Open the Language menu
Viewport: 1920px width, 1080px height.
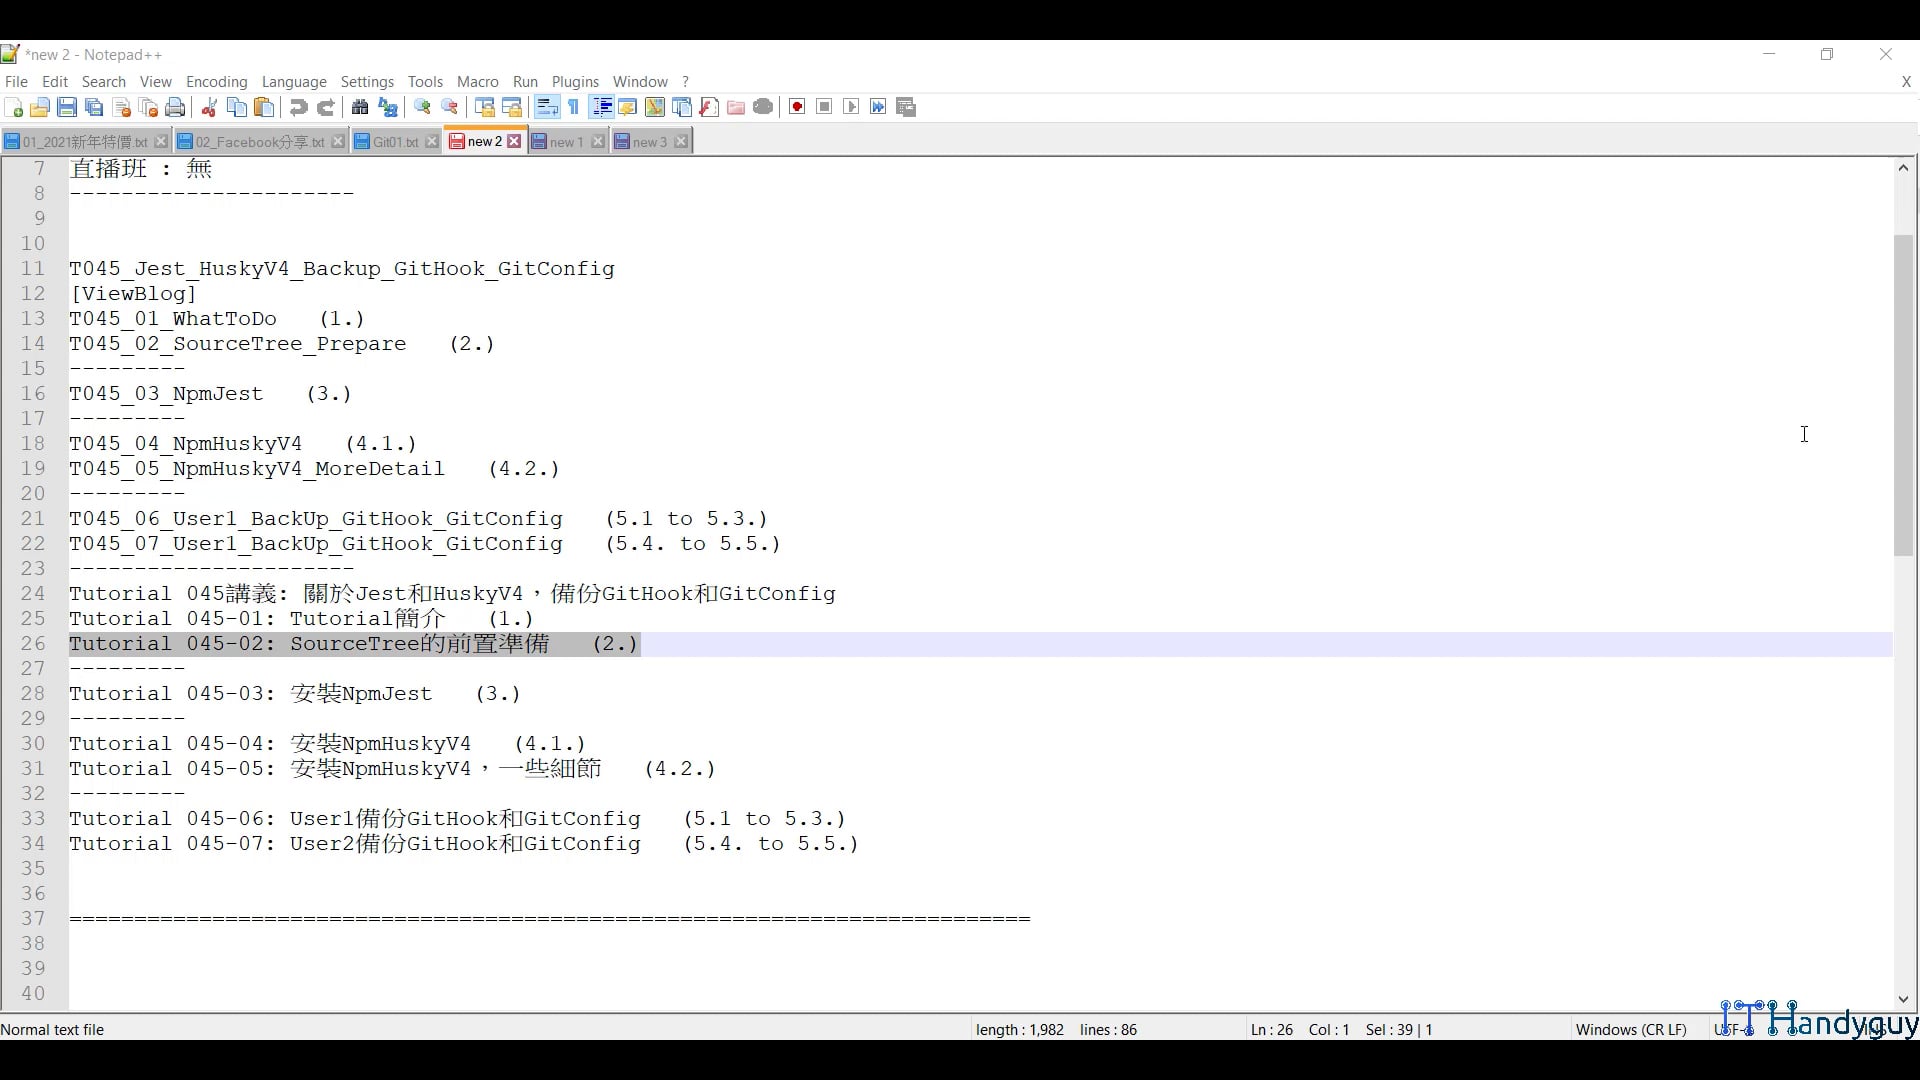tap(294, 81)
